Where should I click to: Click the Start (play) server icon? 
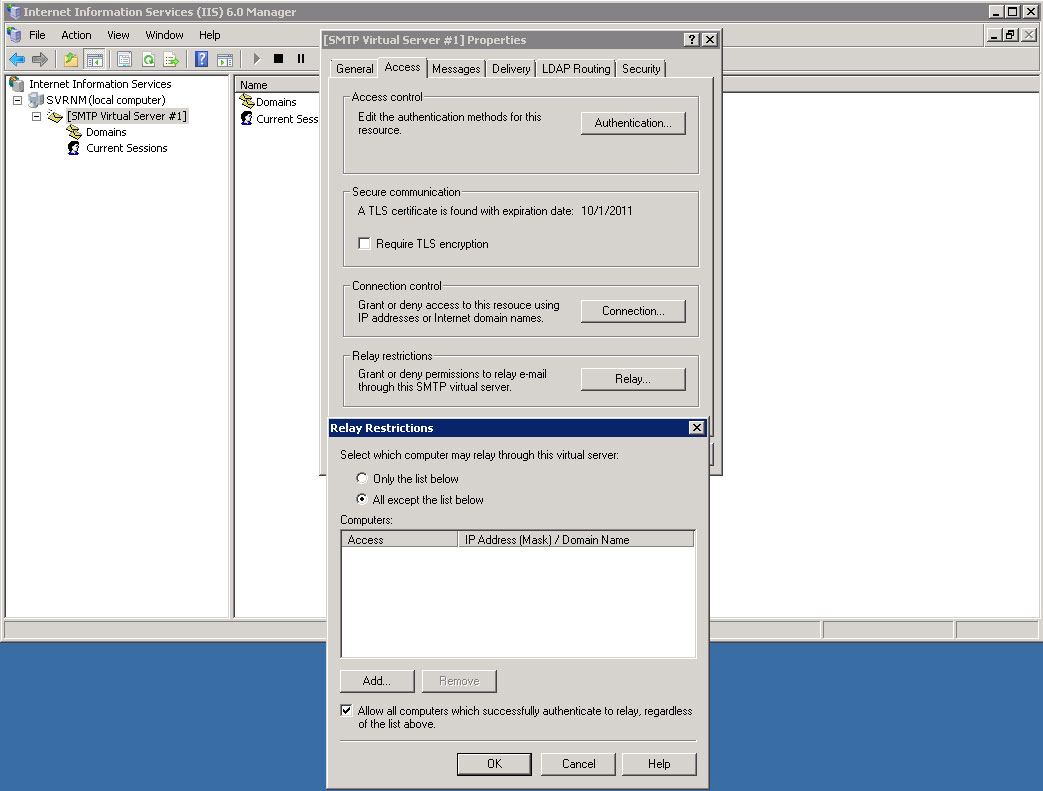tap(257, 59)
